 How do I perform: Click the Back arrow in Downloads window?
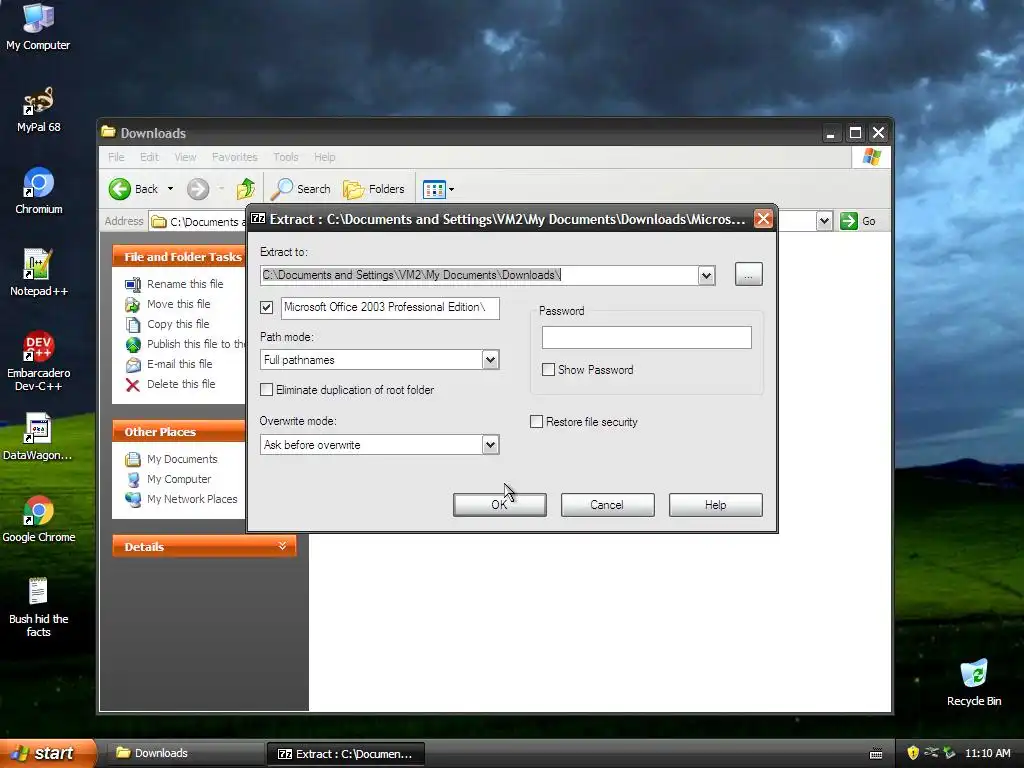point(120,189)
